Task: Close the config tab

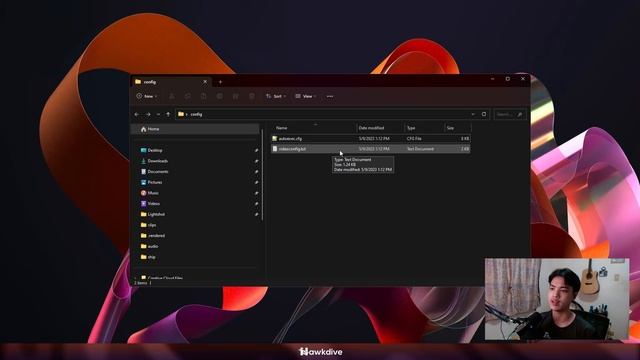Action: [205, 82]
